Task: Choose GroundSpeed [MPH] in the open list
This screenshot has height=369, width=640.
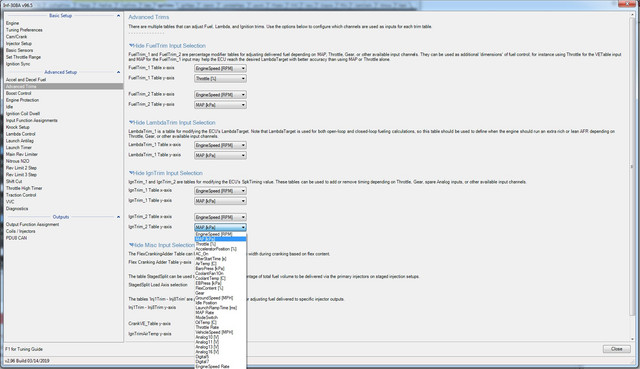Action: click(220, 298)
